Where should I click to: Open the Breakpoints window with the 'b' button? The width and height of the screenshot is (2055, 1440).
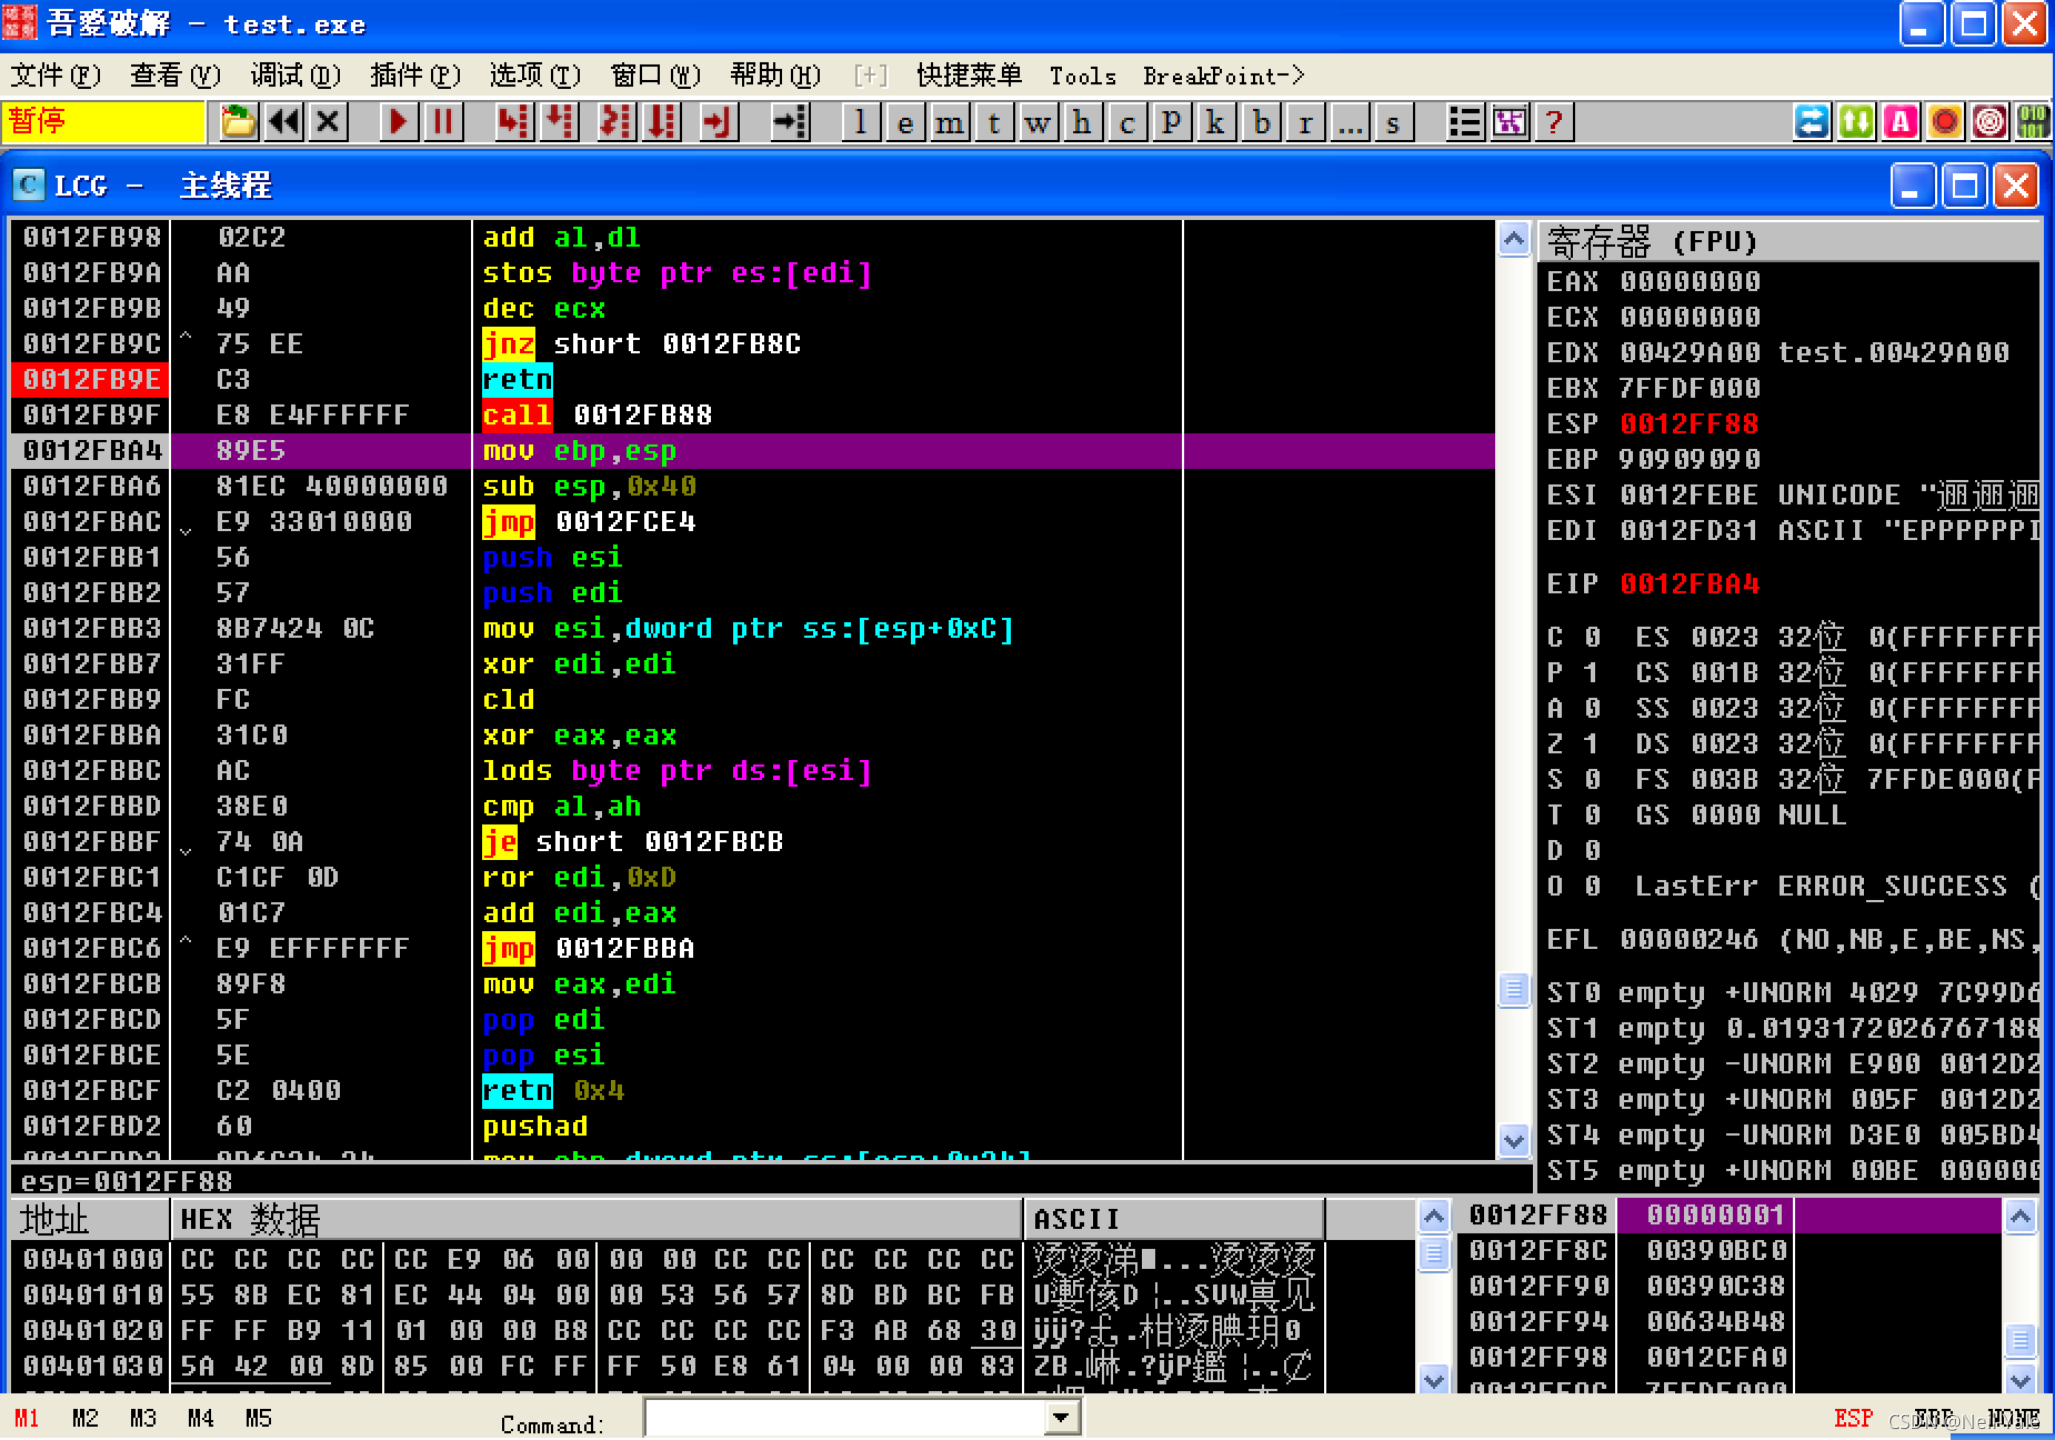point(1261,122)
